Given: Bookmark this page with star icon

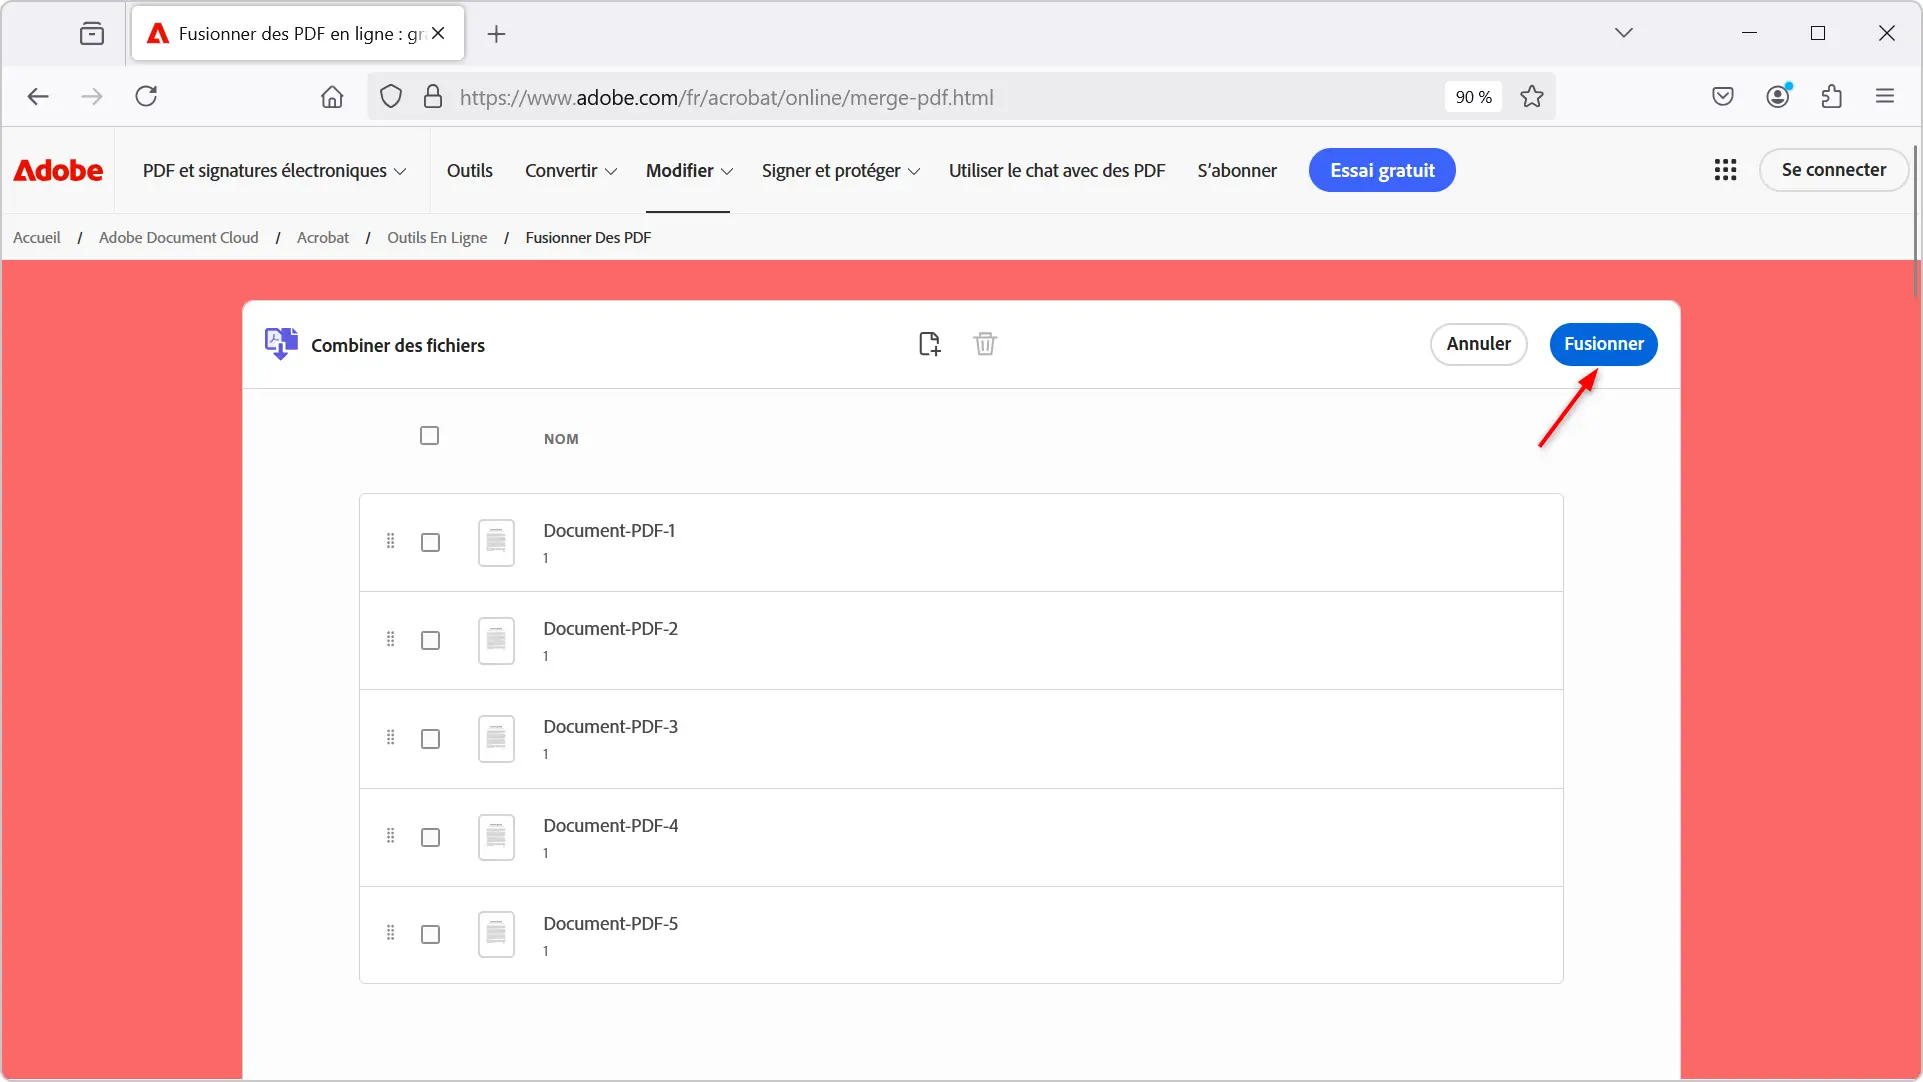Looking at the screenshot, I should coord(1532,97).
